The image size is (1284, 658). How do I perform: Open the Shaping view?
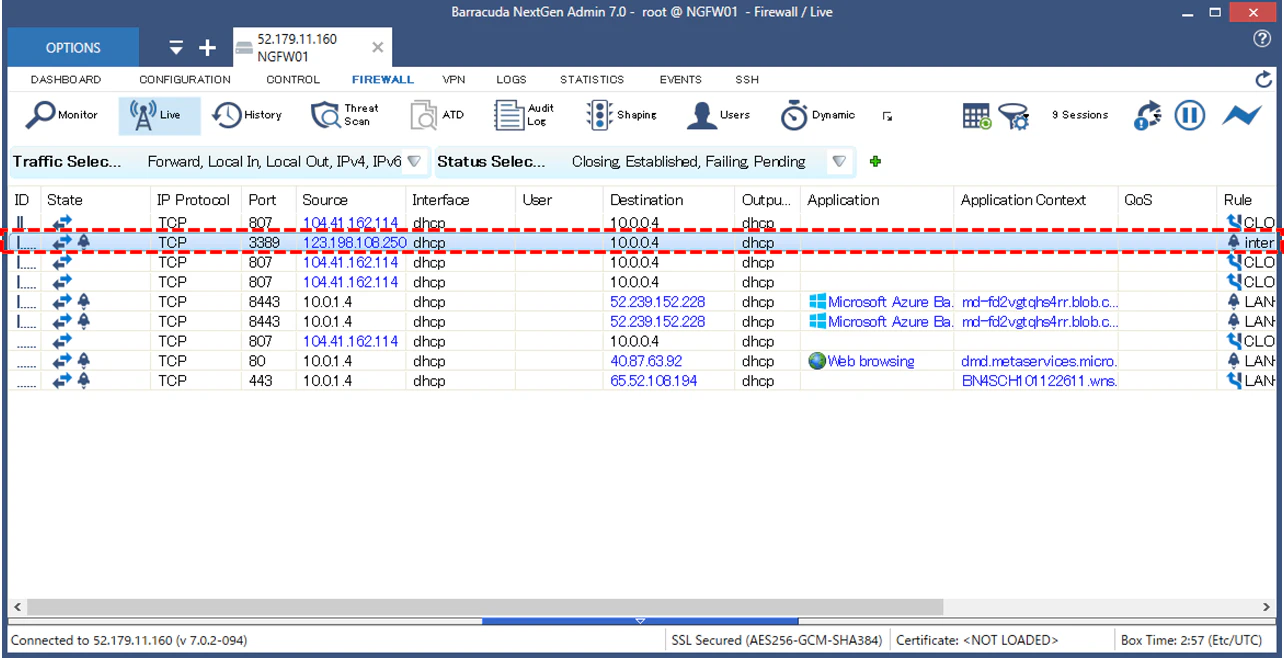coord(622,115)
